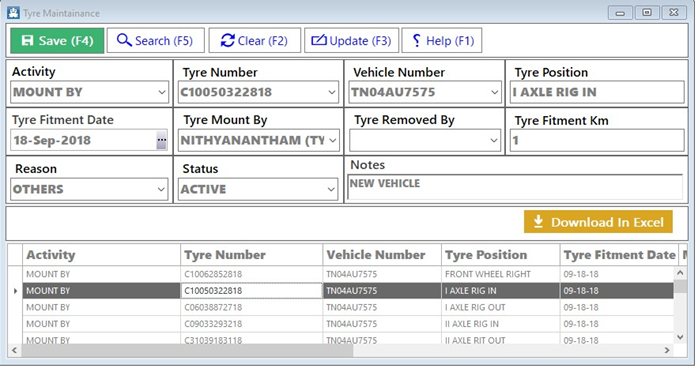
Task: Click the horizontal scrollbar thumb
Action: tap(187, 351)
